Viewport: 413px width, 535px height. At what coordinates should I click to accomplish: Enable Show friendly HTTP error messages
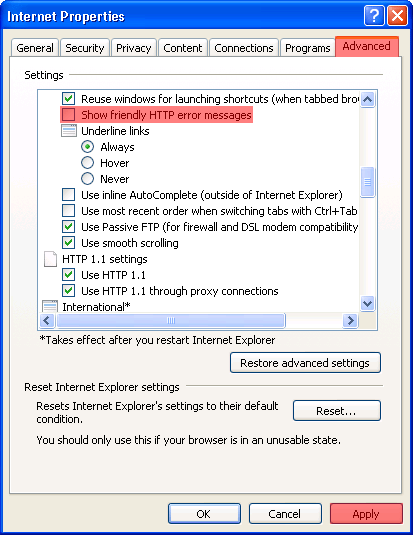tap(69, 115)
